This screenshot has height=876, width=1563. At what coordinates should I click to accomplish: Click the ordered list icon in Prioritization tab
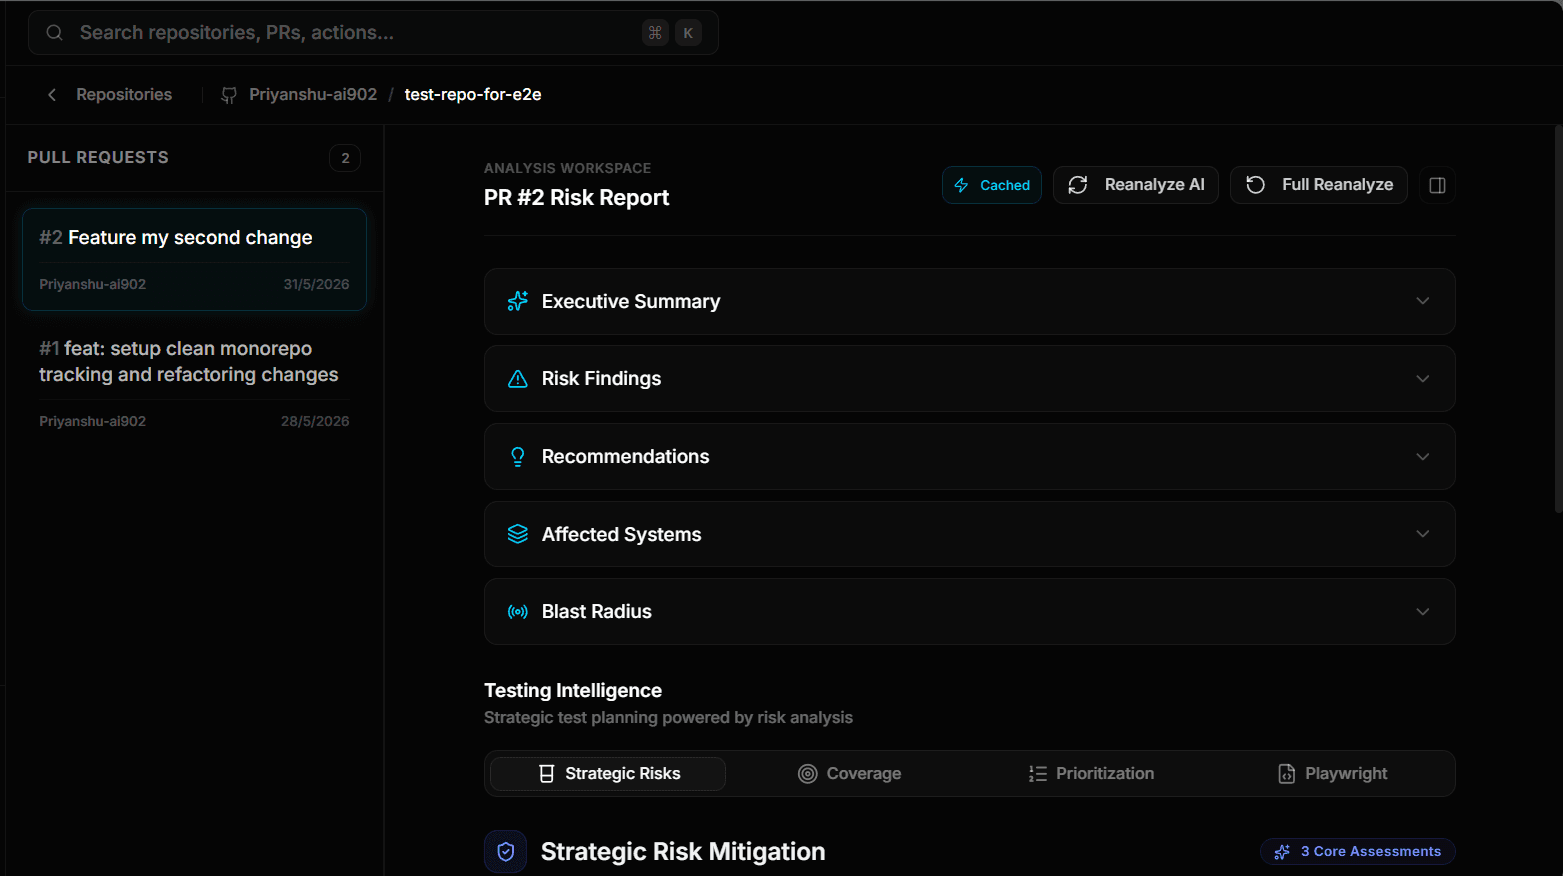[x=1038, y=774]
